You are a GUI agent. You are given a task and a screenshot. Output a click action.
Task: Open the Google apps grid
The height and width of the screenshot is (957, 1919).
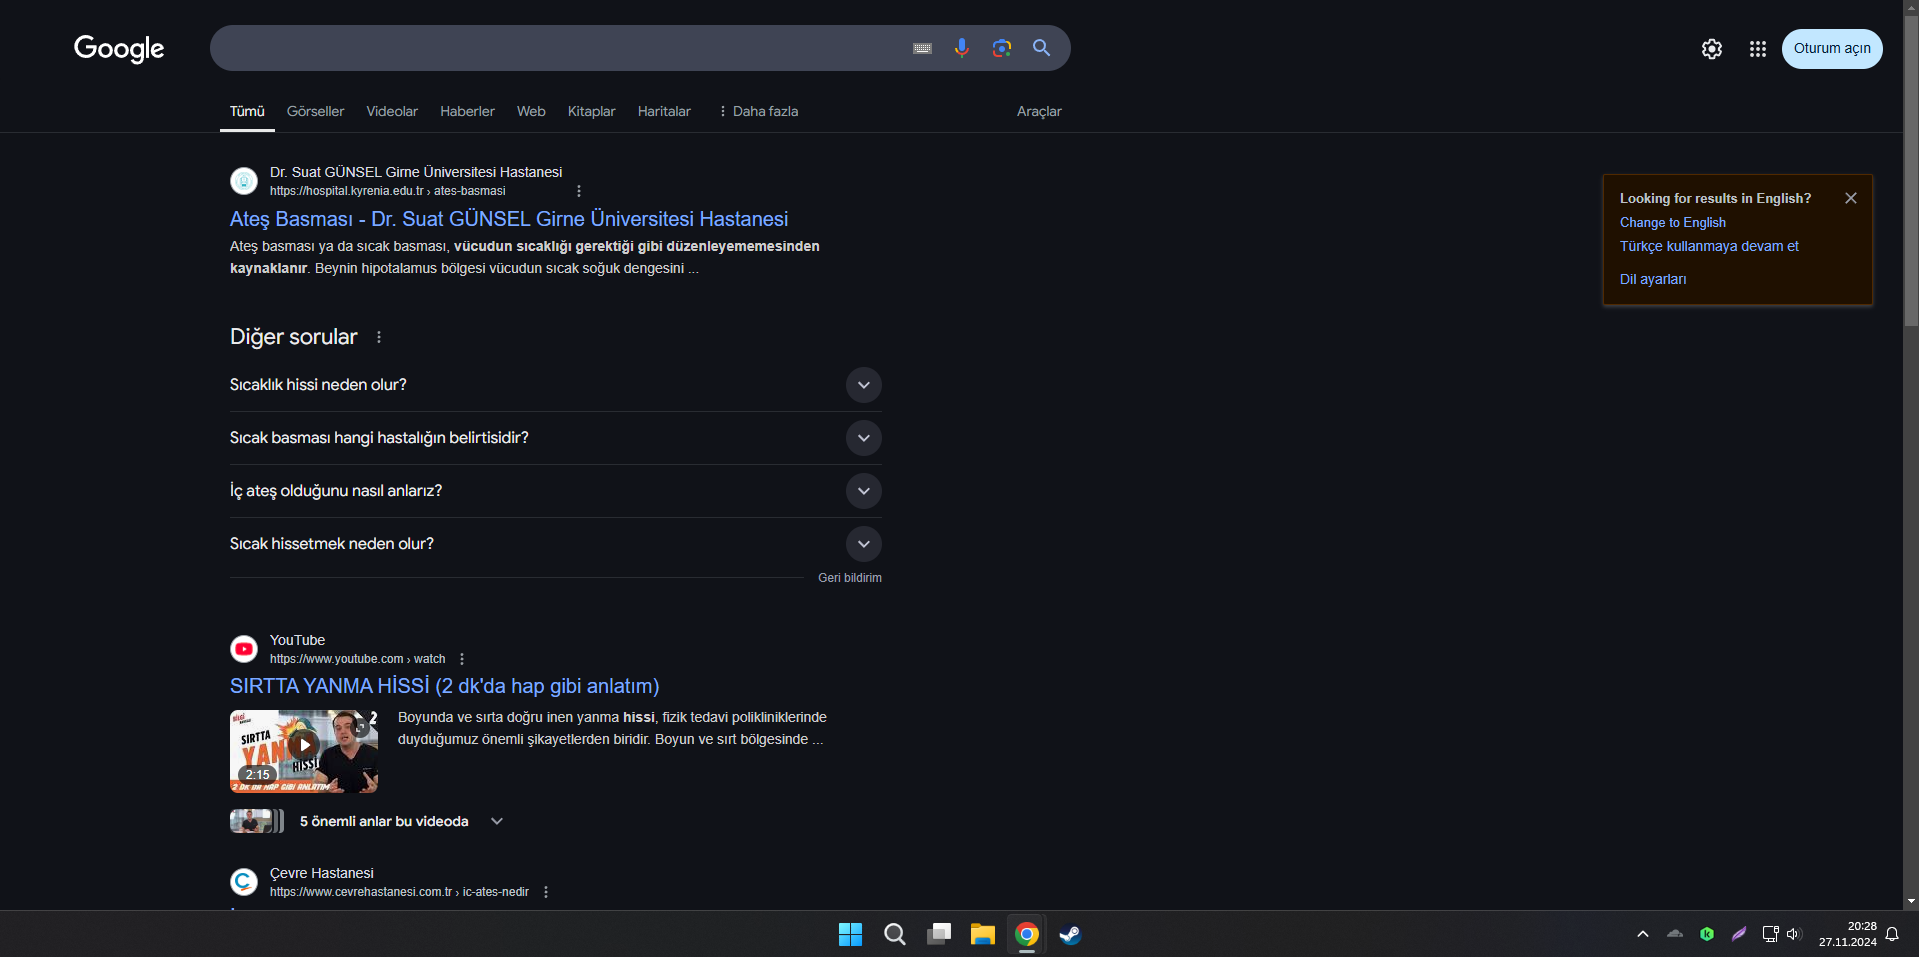tap(1757, 49)
